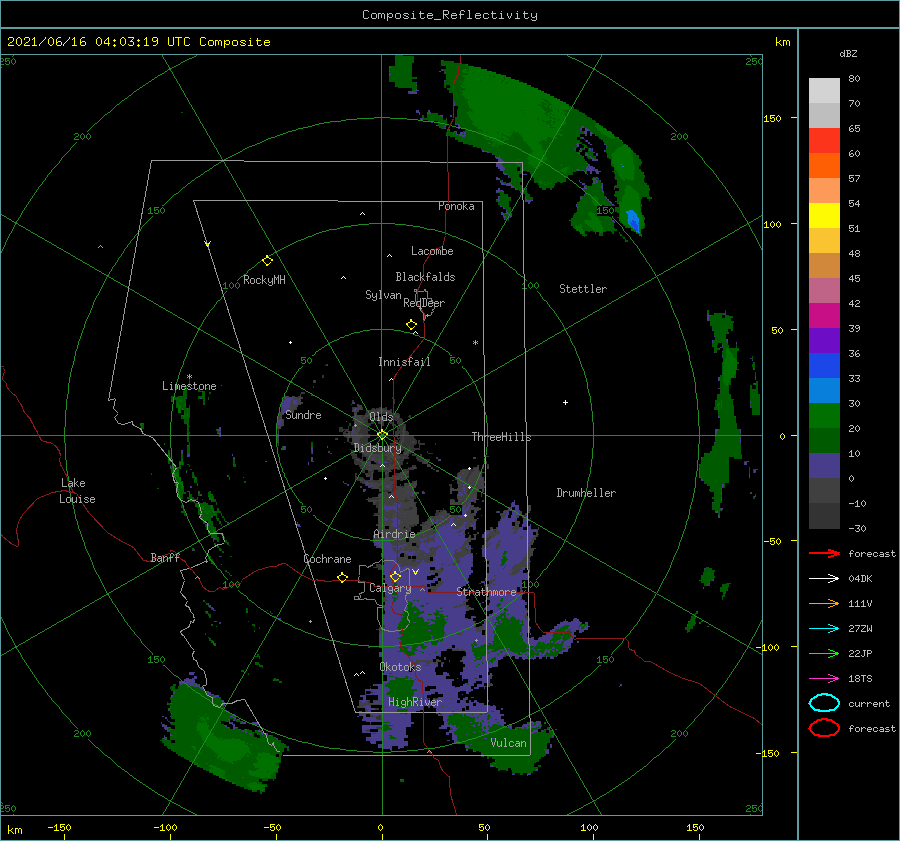Click the Ponoka city label
This screenshot has width=900, height=841.
click(x=456, y=206)
